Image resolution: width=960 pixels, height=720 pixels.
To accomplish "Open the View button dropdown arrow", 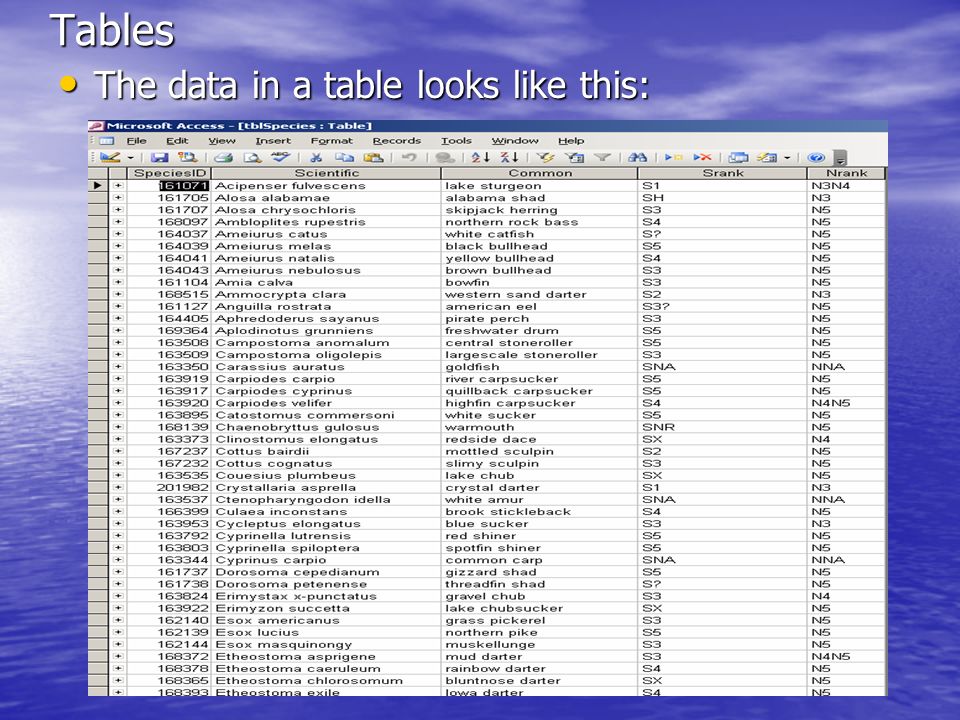I will 130,158.
